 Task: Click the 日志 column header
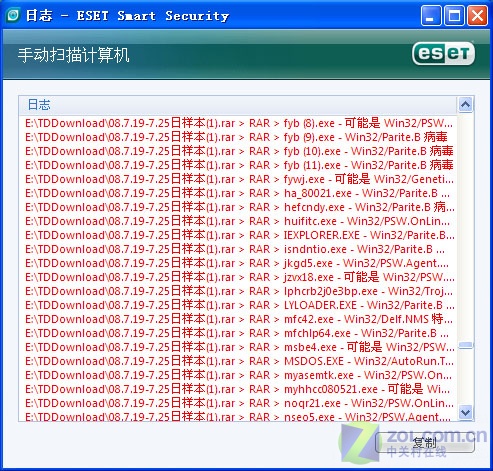[238, 105]
